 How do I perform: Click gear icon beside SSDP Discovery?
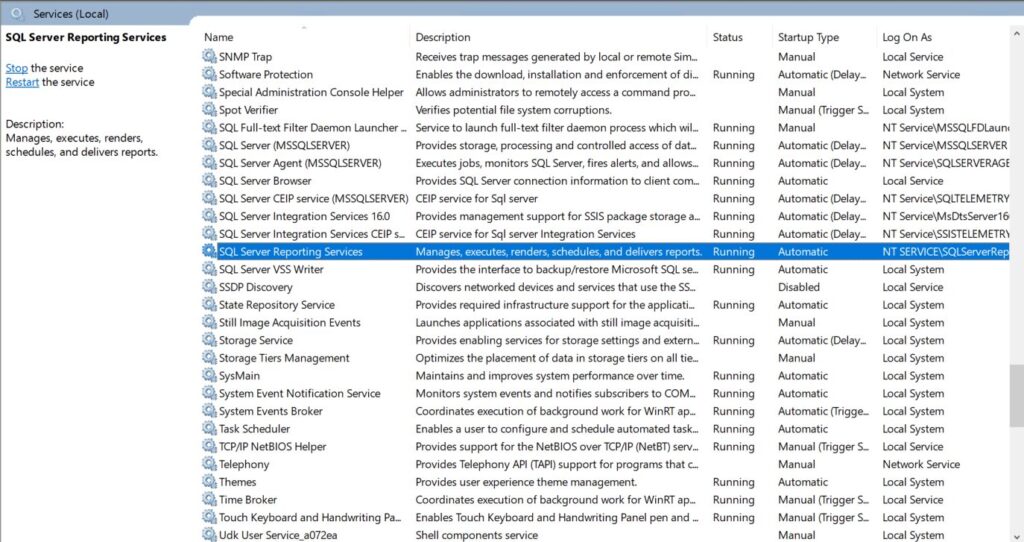tap(209, 286)
